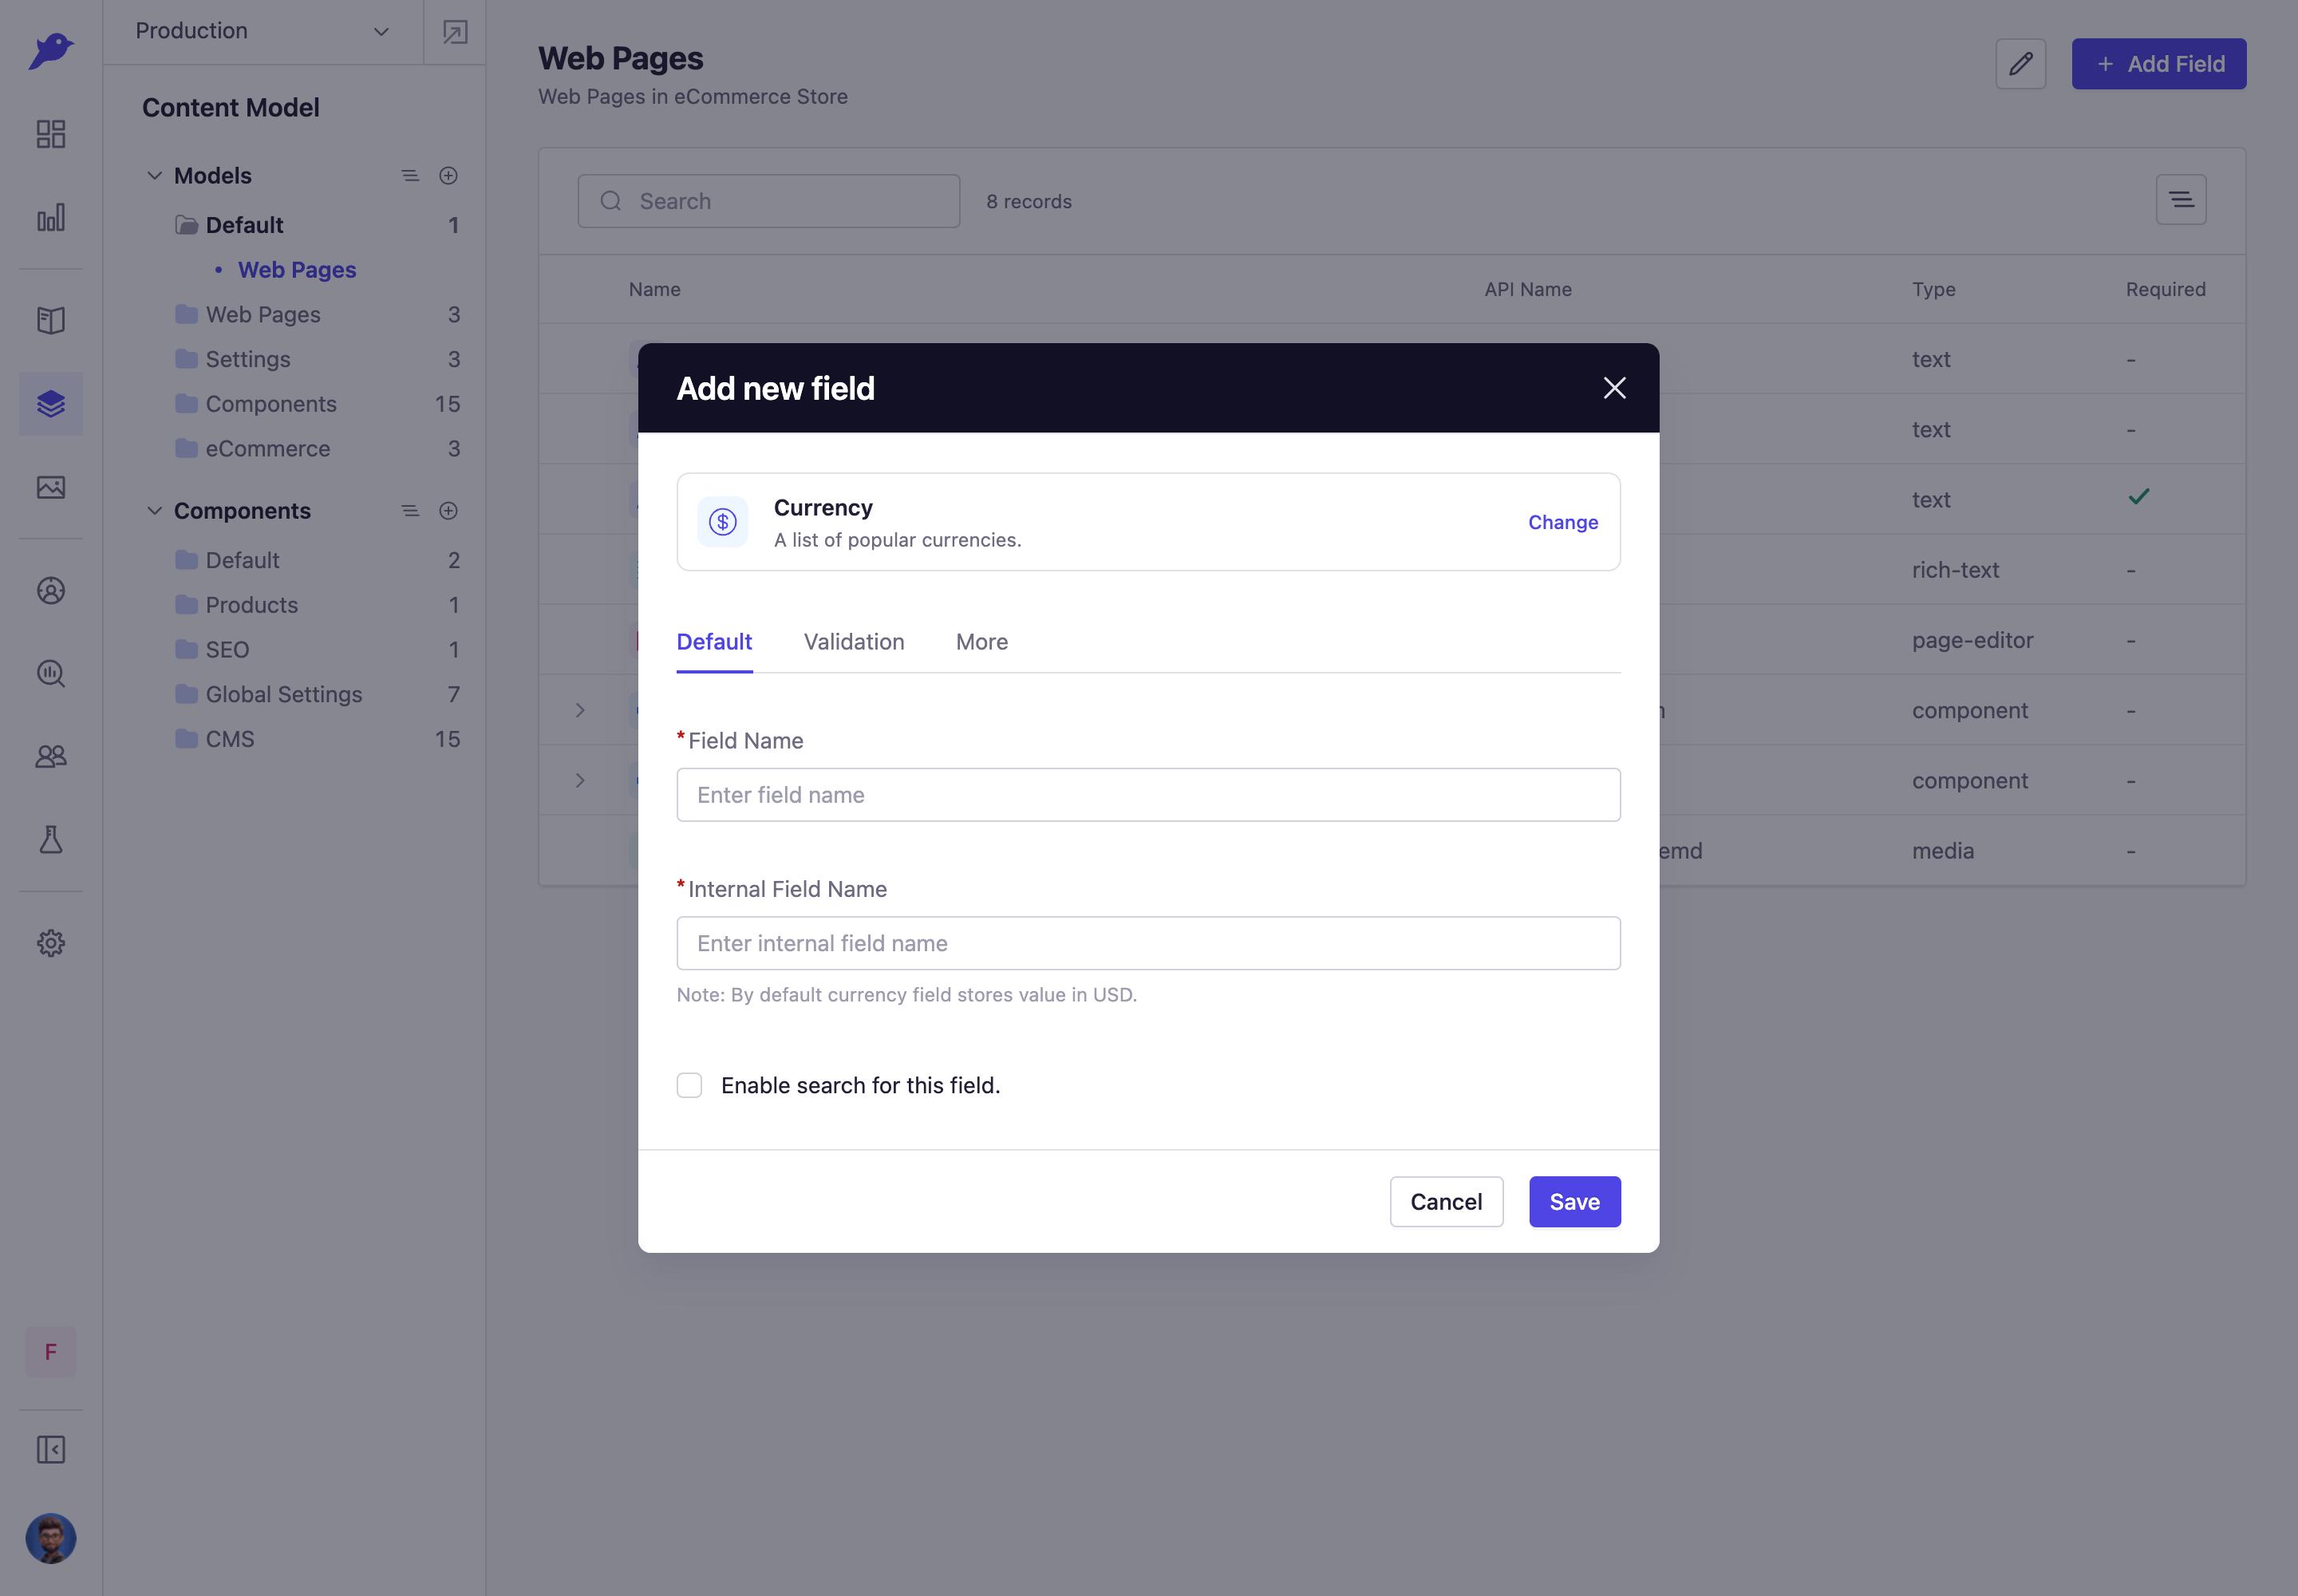Add a new model with plus icon
The image size is (2298, 1596).
tap(448, 176)
